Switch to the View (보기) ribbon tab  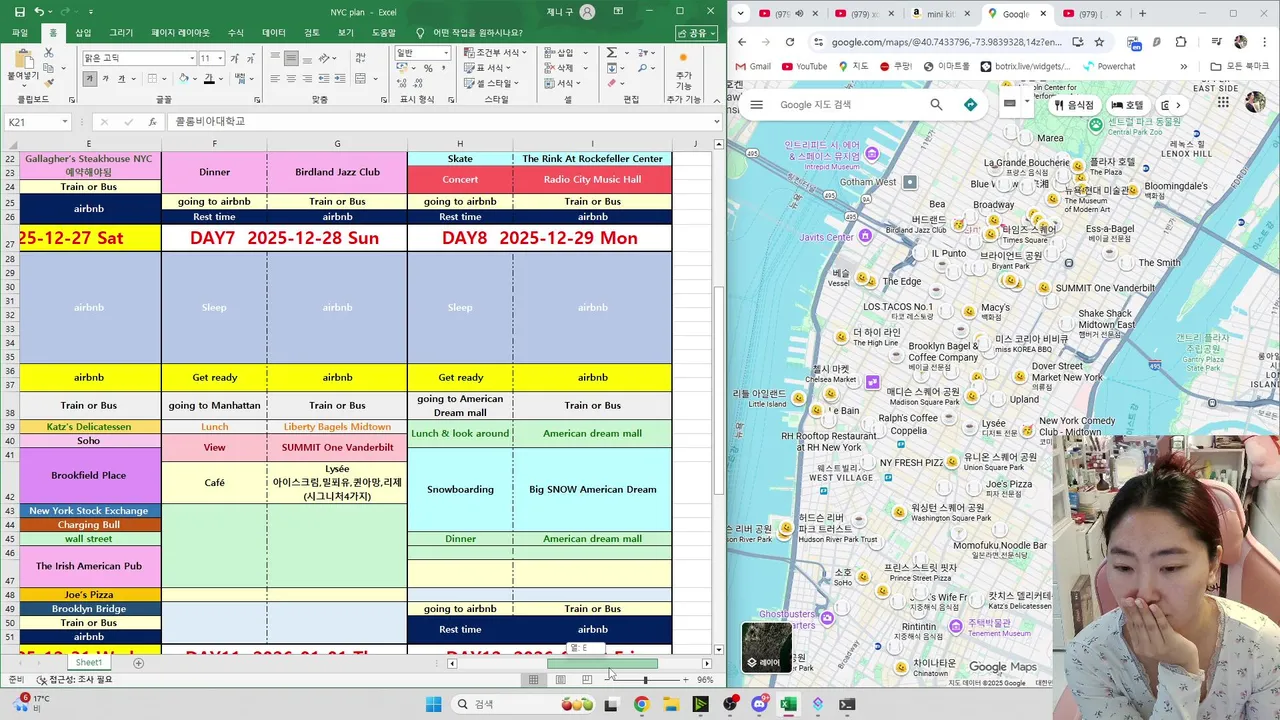[x=345, y=33]
